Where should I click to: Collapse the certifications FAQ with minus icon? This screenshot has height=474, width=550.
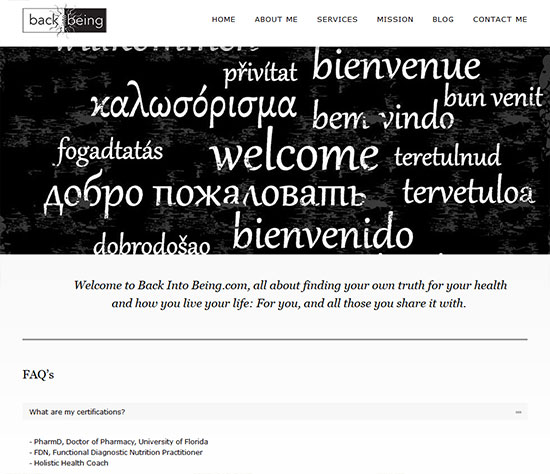518,412
